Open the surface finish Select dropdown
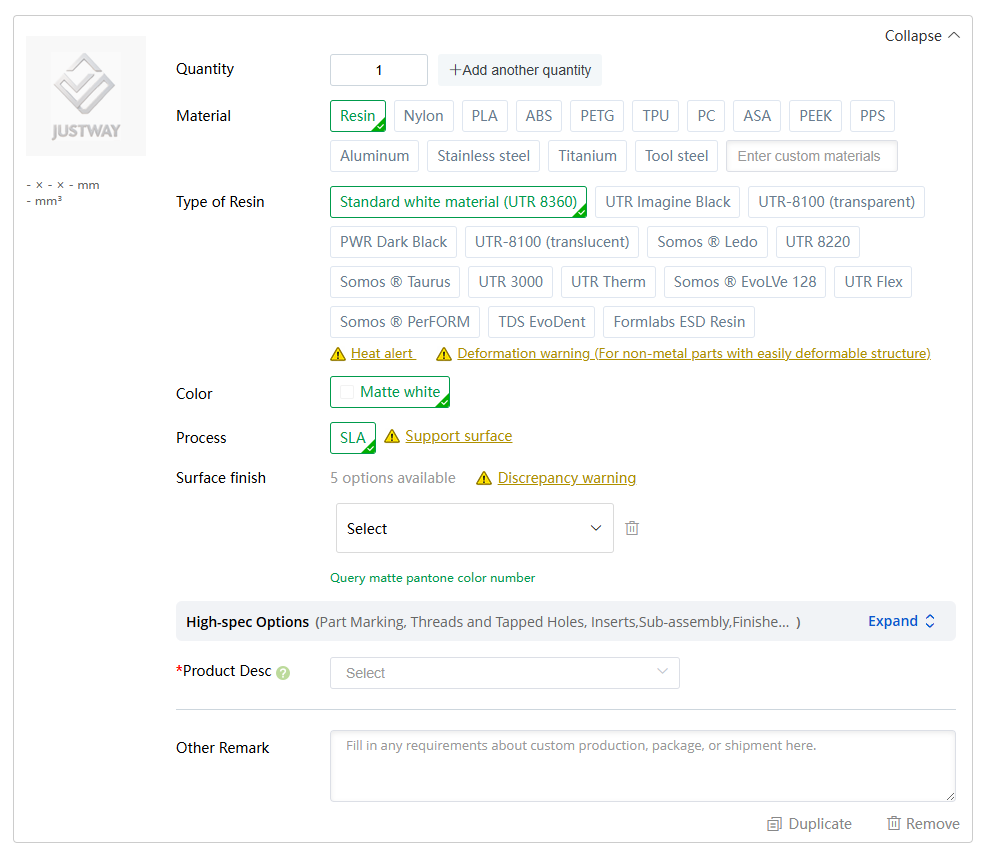 pos(474,528)
